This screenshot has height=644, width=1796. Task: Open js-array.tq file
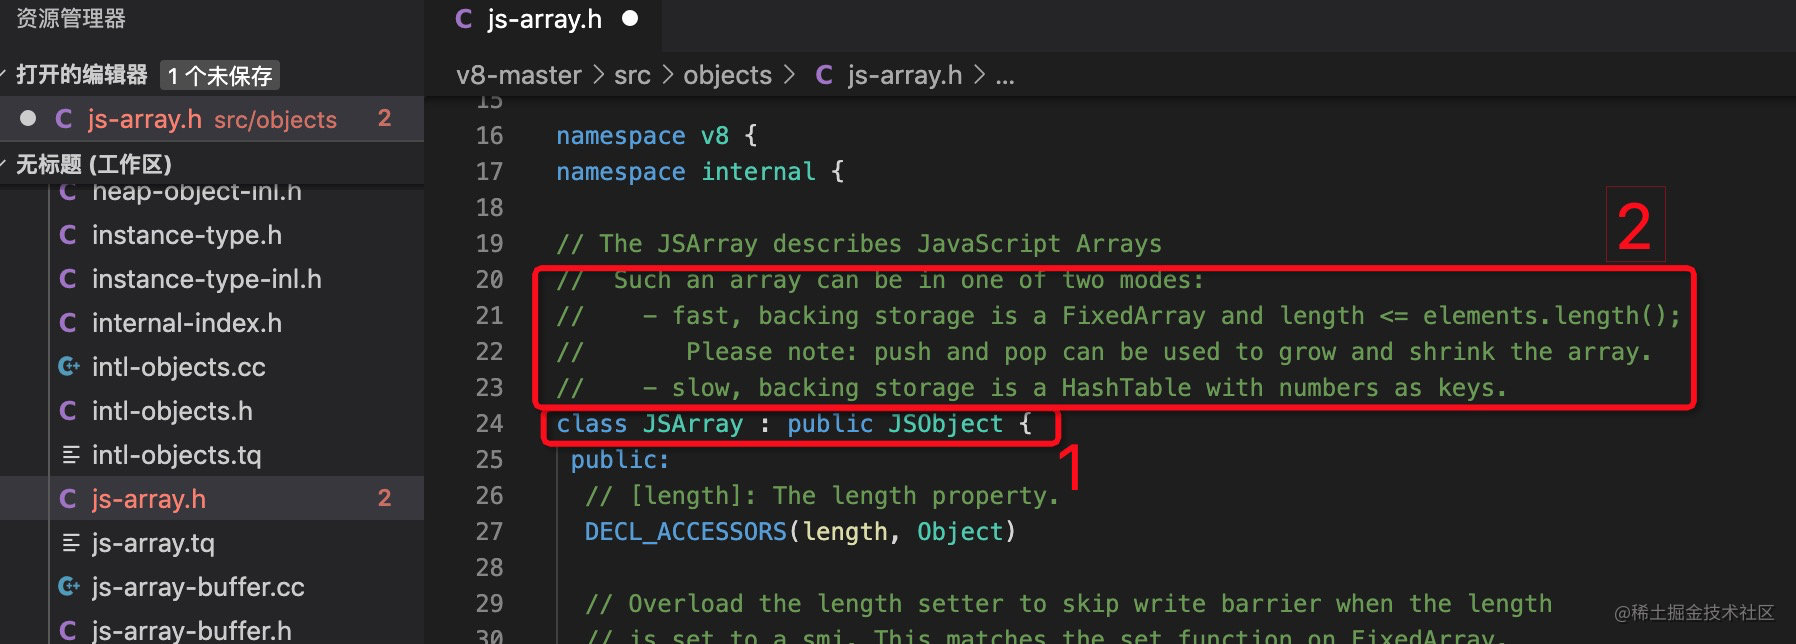tap(153, 543)
